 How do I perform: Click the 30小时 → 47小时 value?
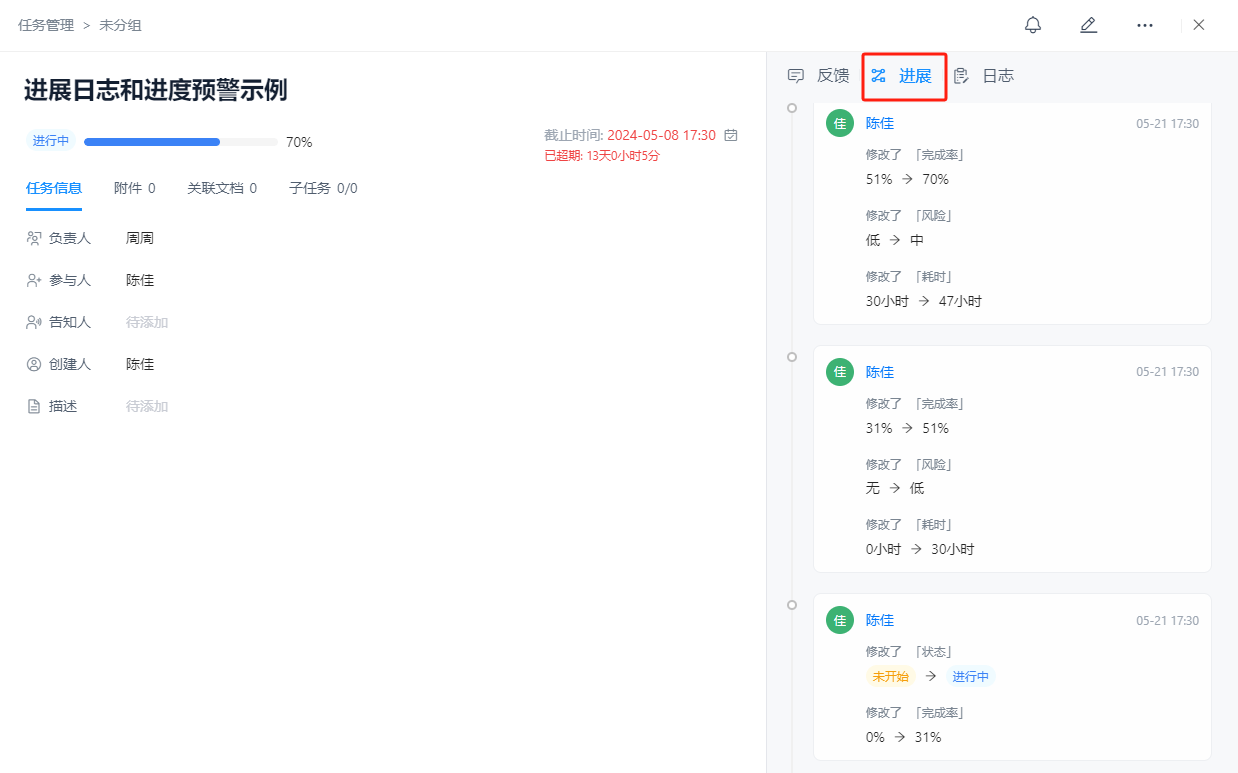[x=924, y=301]
